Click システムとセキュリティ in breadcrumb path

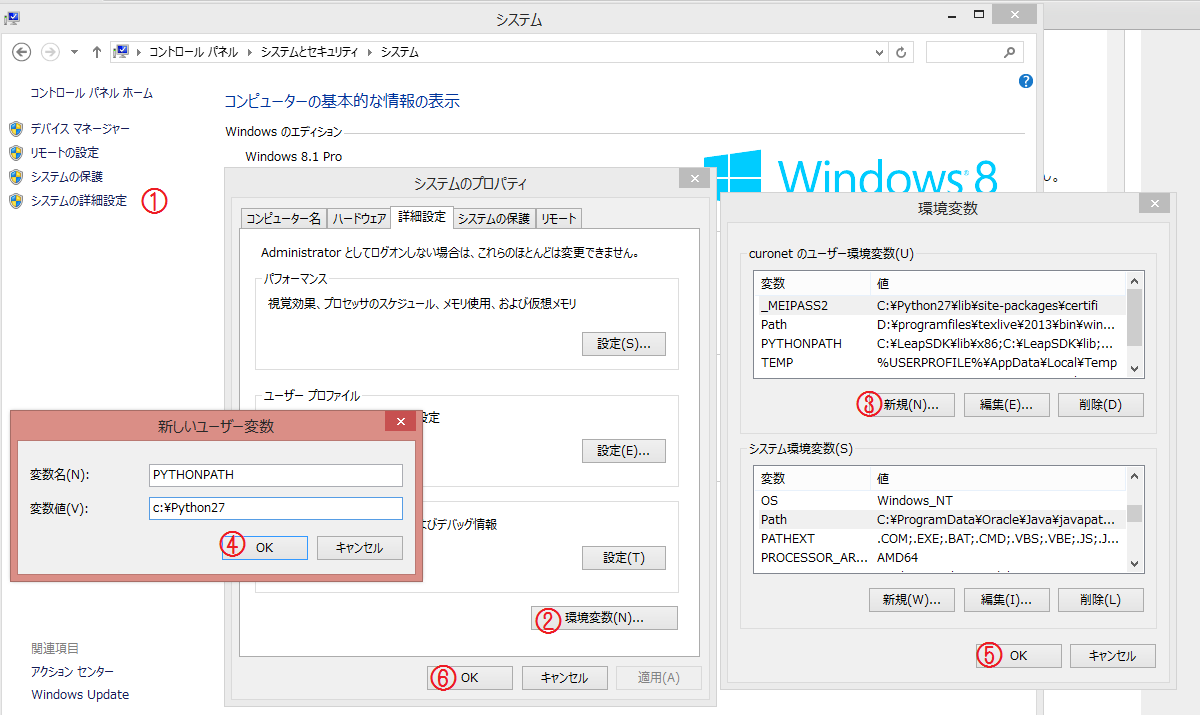[x=310, y=52]
